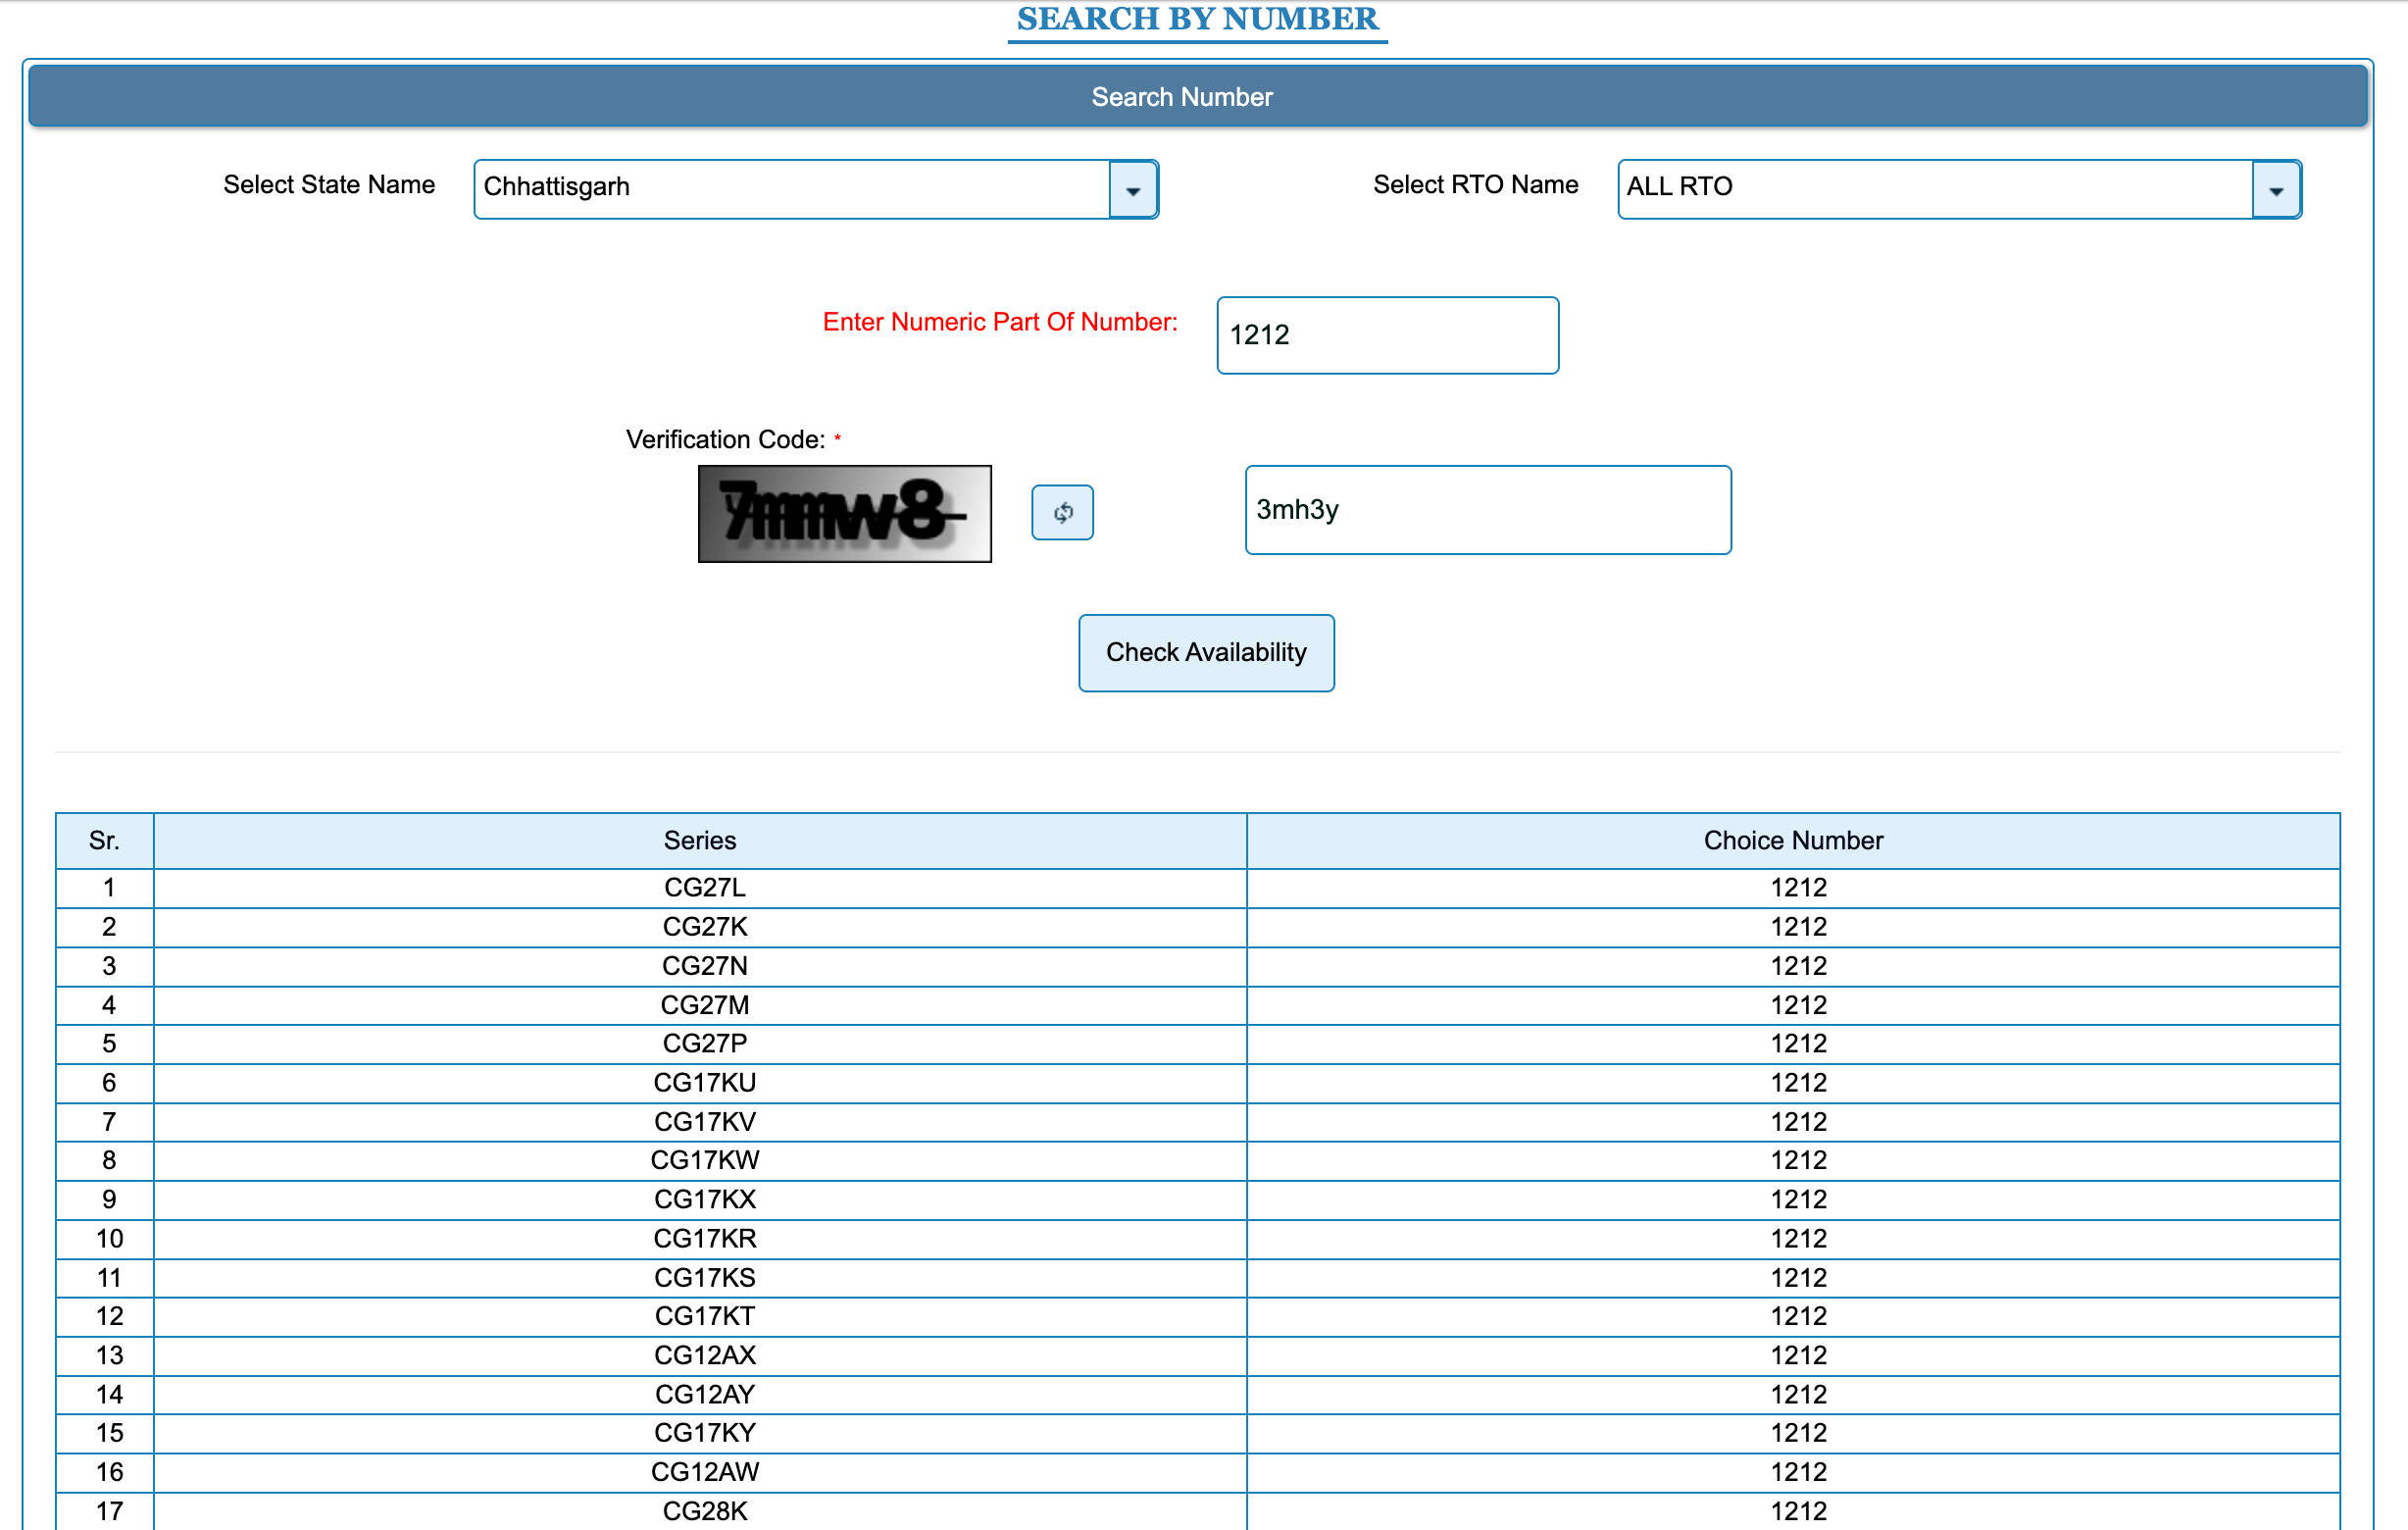Click the Choice Number column header

pos(1792,840)
